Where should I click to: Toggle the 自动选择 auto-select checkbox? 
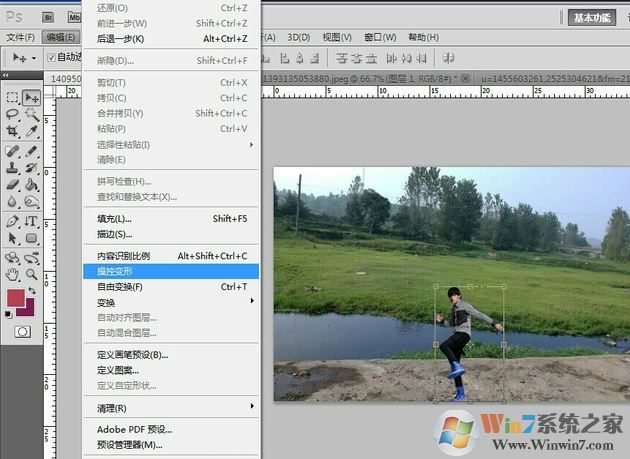[50, 57]
